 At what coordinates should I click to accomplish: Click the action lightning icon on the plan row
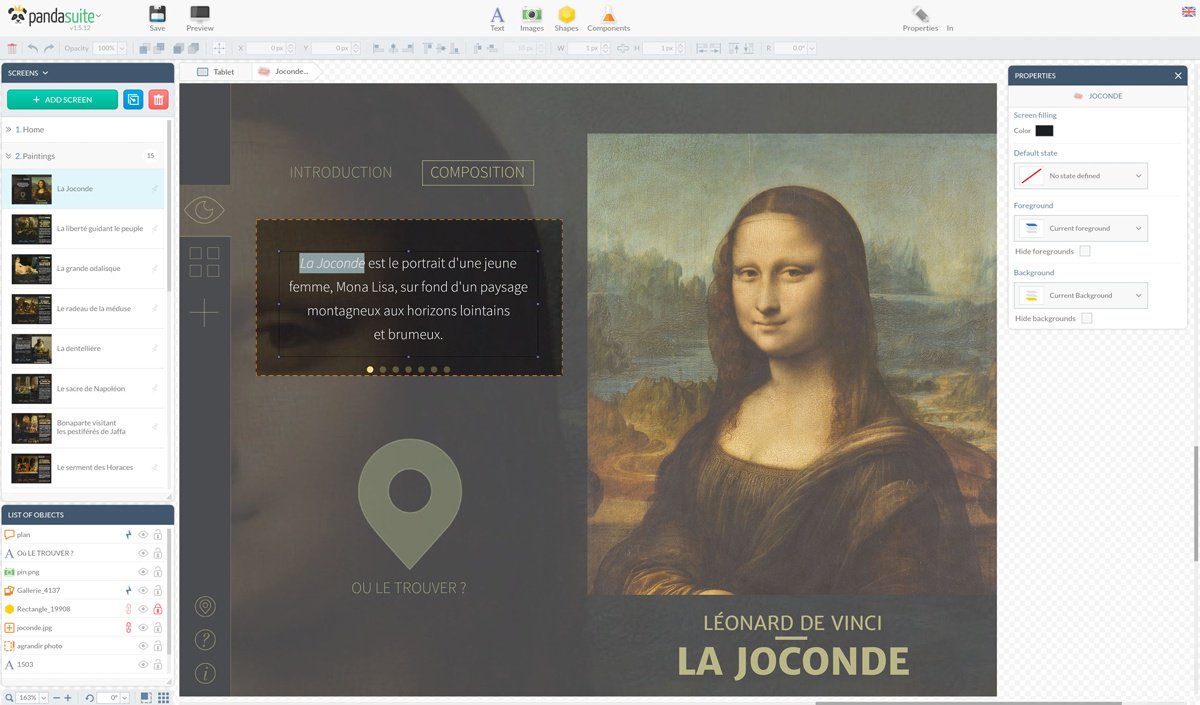tap(128, 535)
